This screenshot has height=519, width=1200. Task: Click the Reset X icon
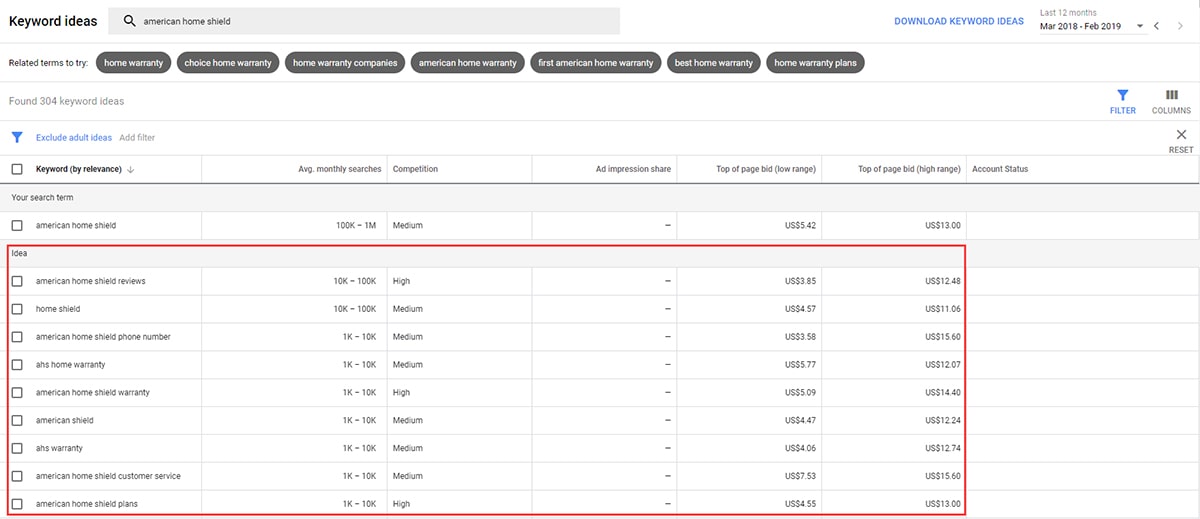coord(1181,134)
